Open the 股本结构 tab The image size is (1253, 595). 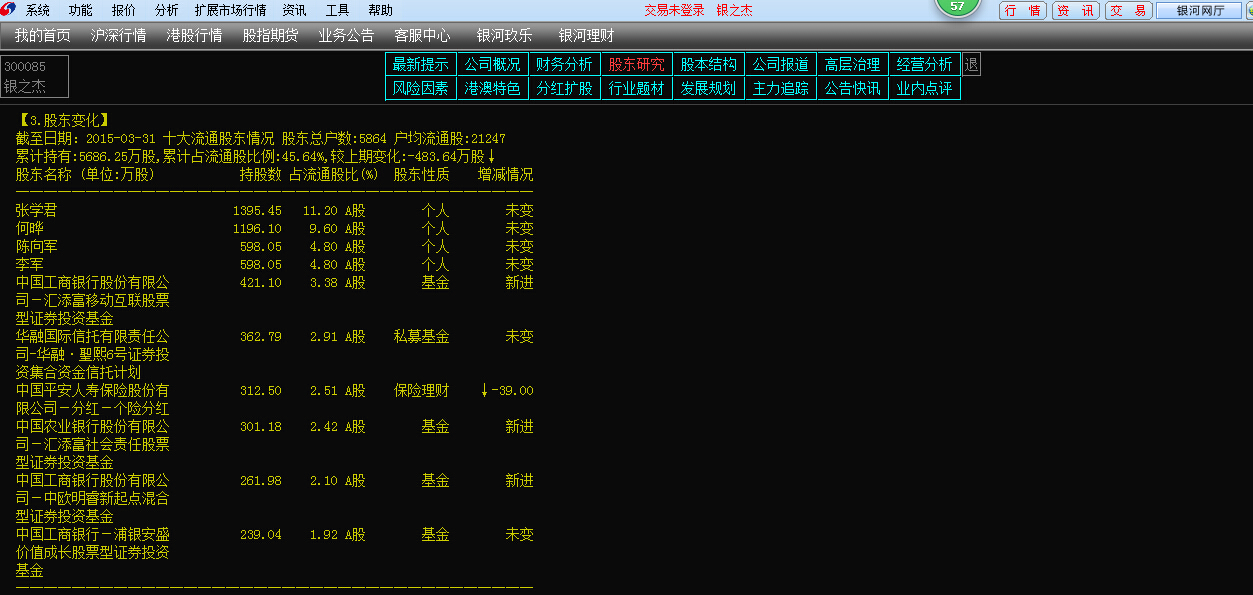coord(709,64)
